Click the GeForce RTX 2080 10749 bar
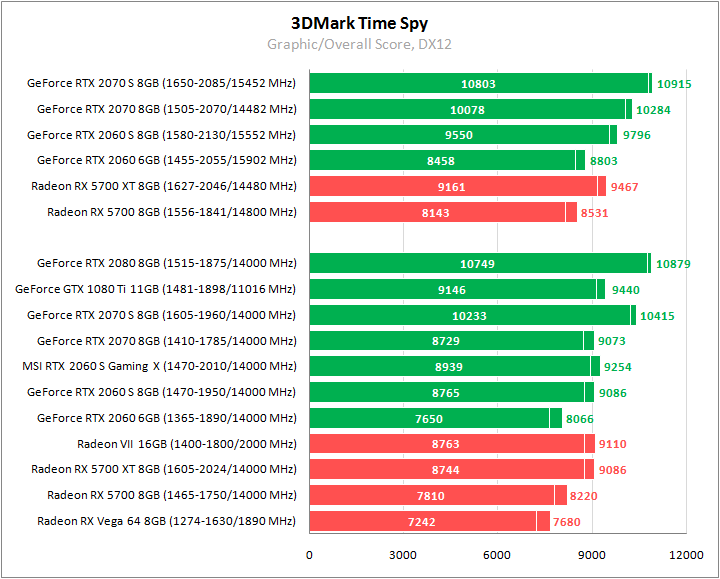720x579 pixels. [x=478, y=263]
